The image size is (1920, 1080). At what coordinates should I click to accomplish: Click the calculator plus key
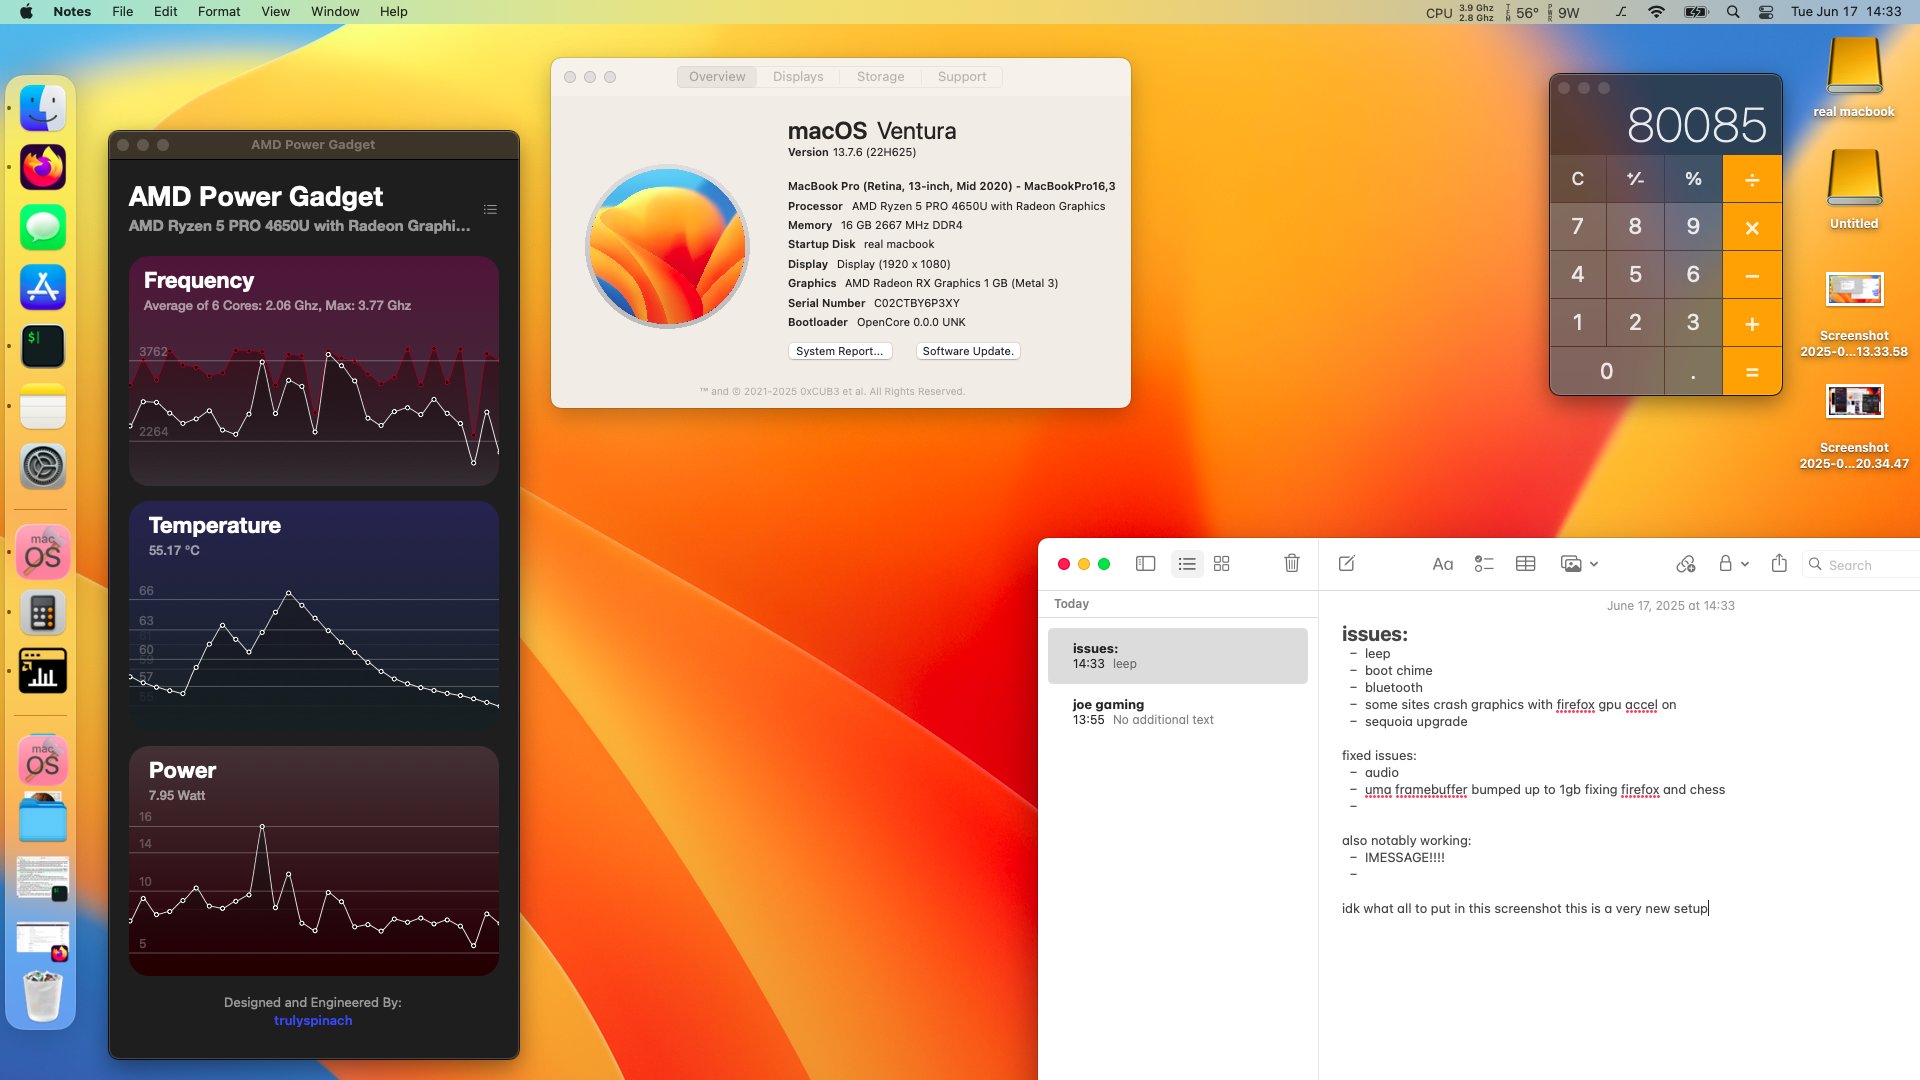point(1752,323)
